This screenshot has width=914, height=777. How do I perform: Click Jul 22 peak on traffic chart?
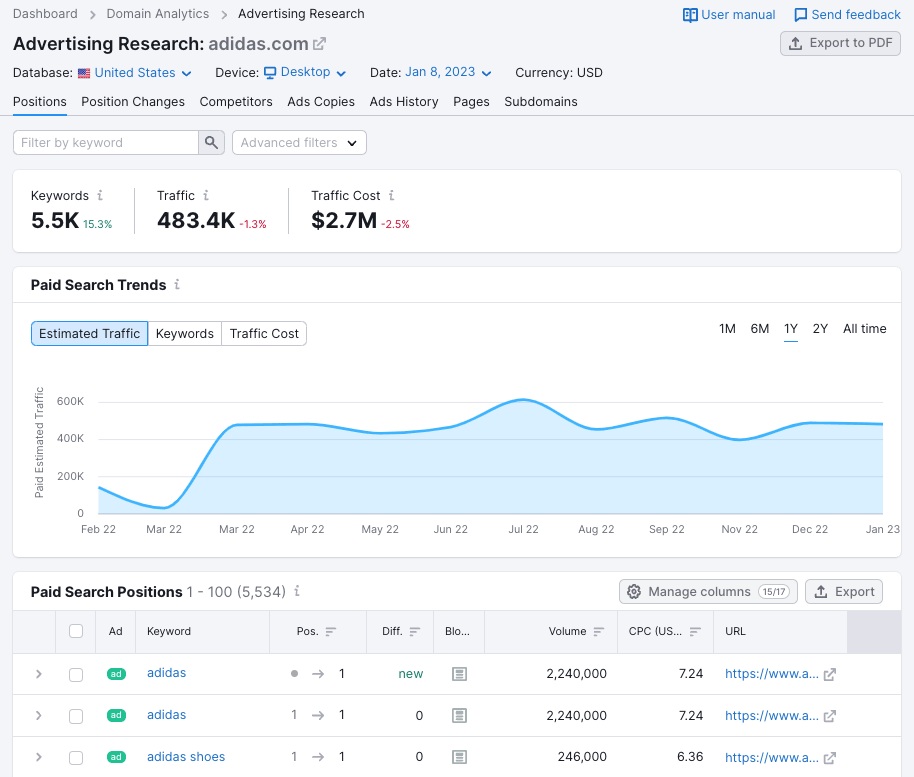coord(523,400)
